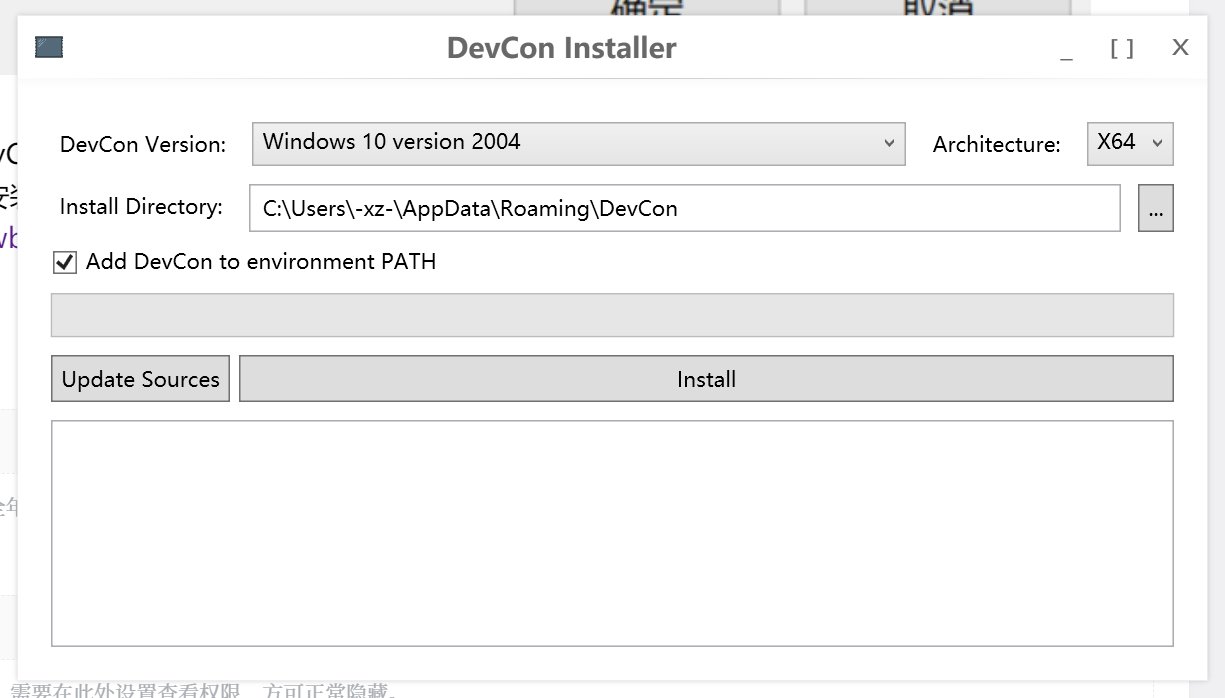Start installation with the Install button

pos(705,379)
